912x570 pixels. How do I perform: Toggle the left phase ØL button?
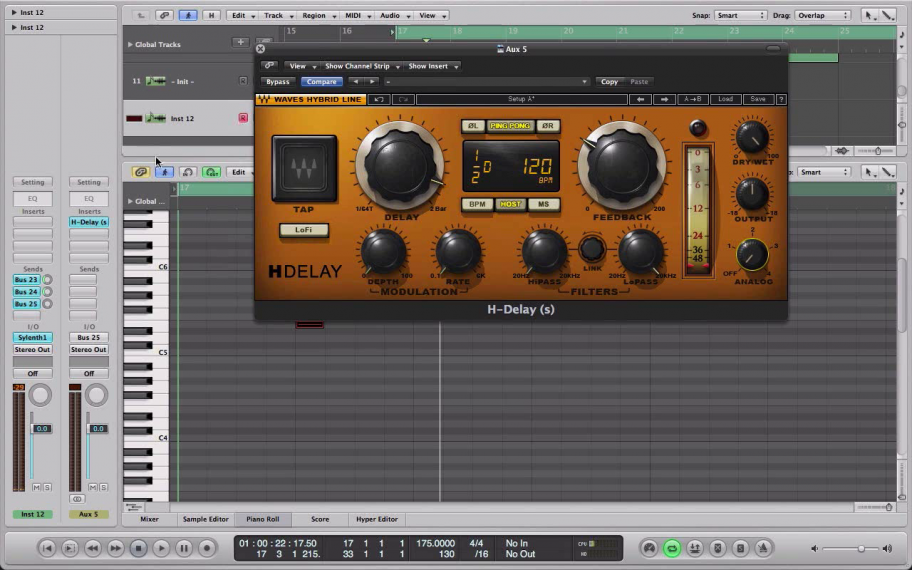point(473,126)
